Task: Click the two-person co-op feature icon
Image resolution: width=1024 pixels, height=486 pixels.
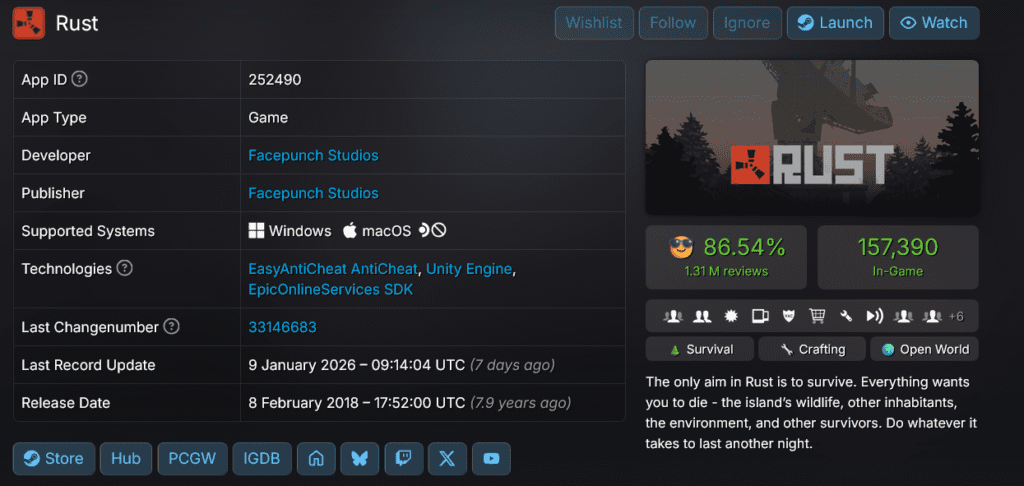Action: [x=702, y=316]
